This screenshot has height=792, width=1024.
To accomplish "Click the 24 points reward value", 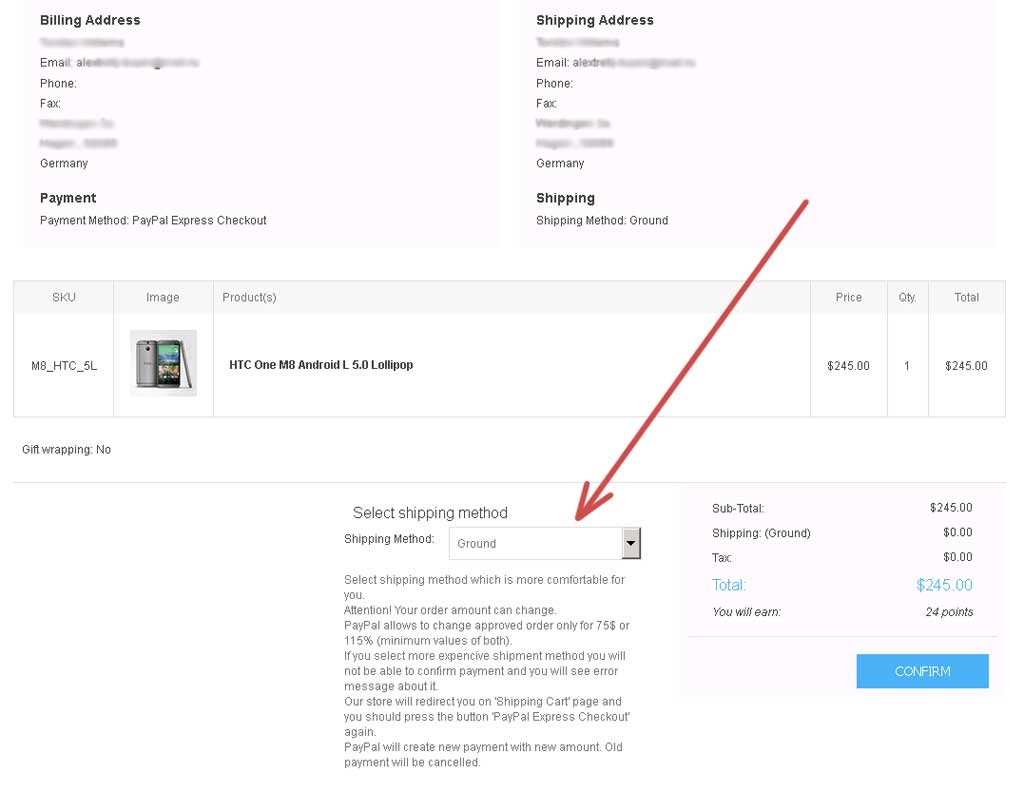I will pyautogui.click(x=949, y=612).
